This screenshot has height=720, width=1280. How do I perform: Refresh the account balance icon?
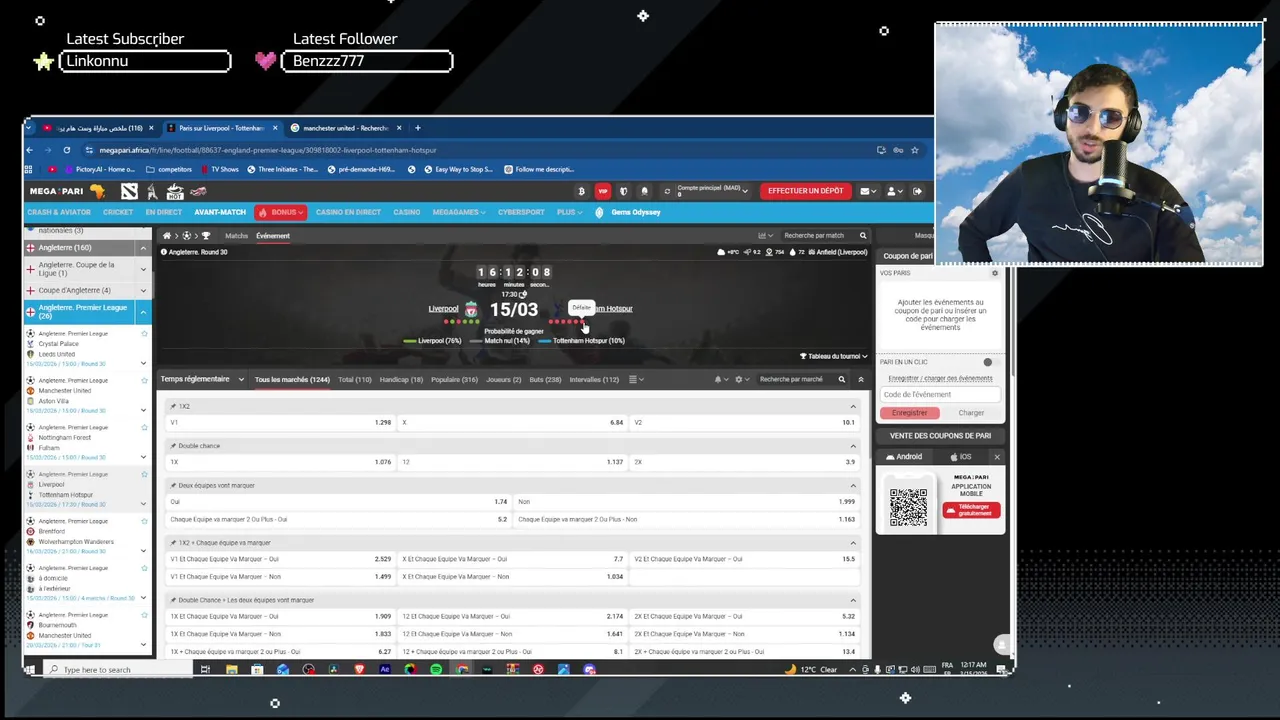[667, 191]
